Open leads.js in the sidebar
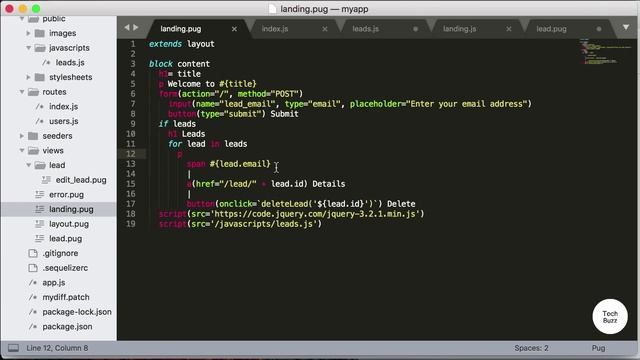640x360 pixels. click(70, 62)
